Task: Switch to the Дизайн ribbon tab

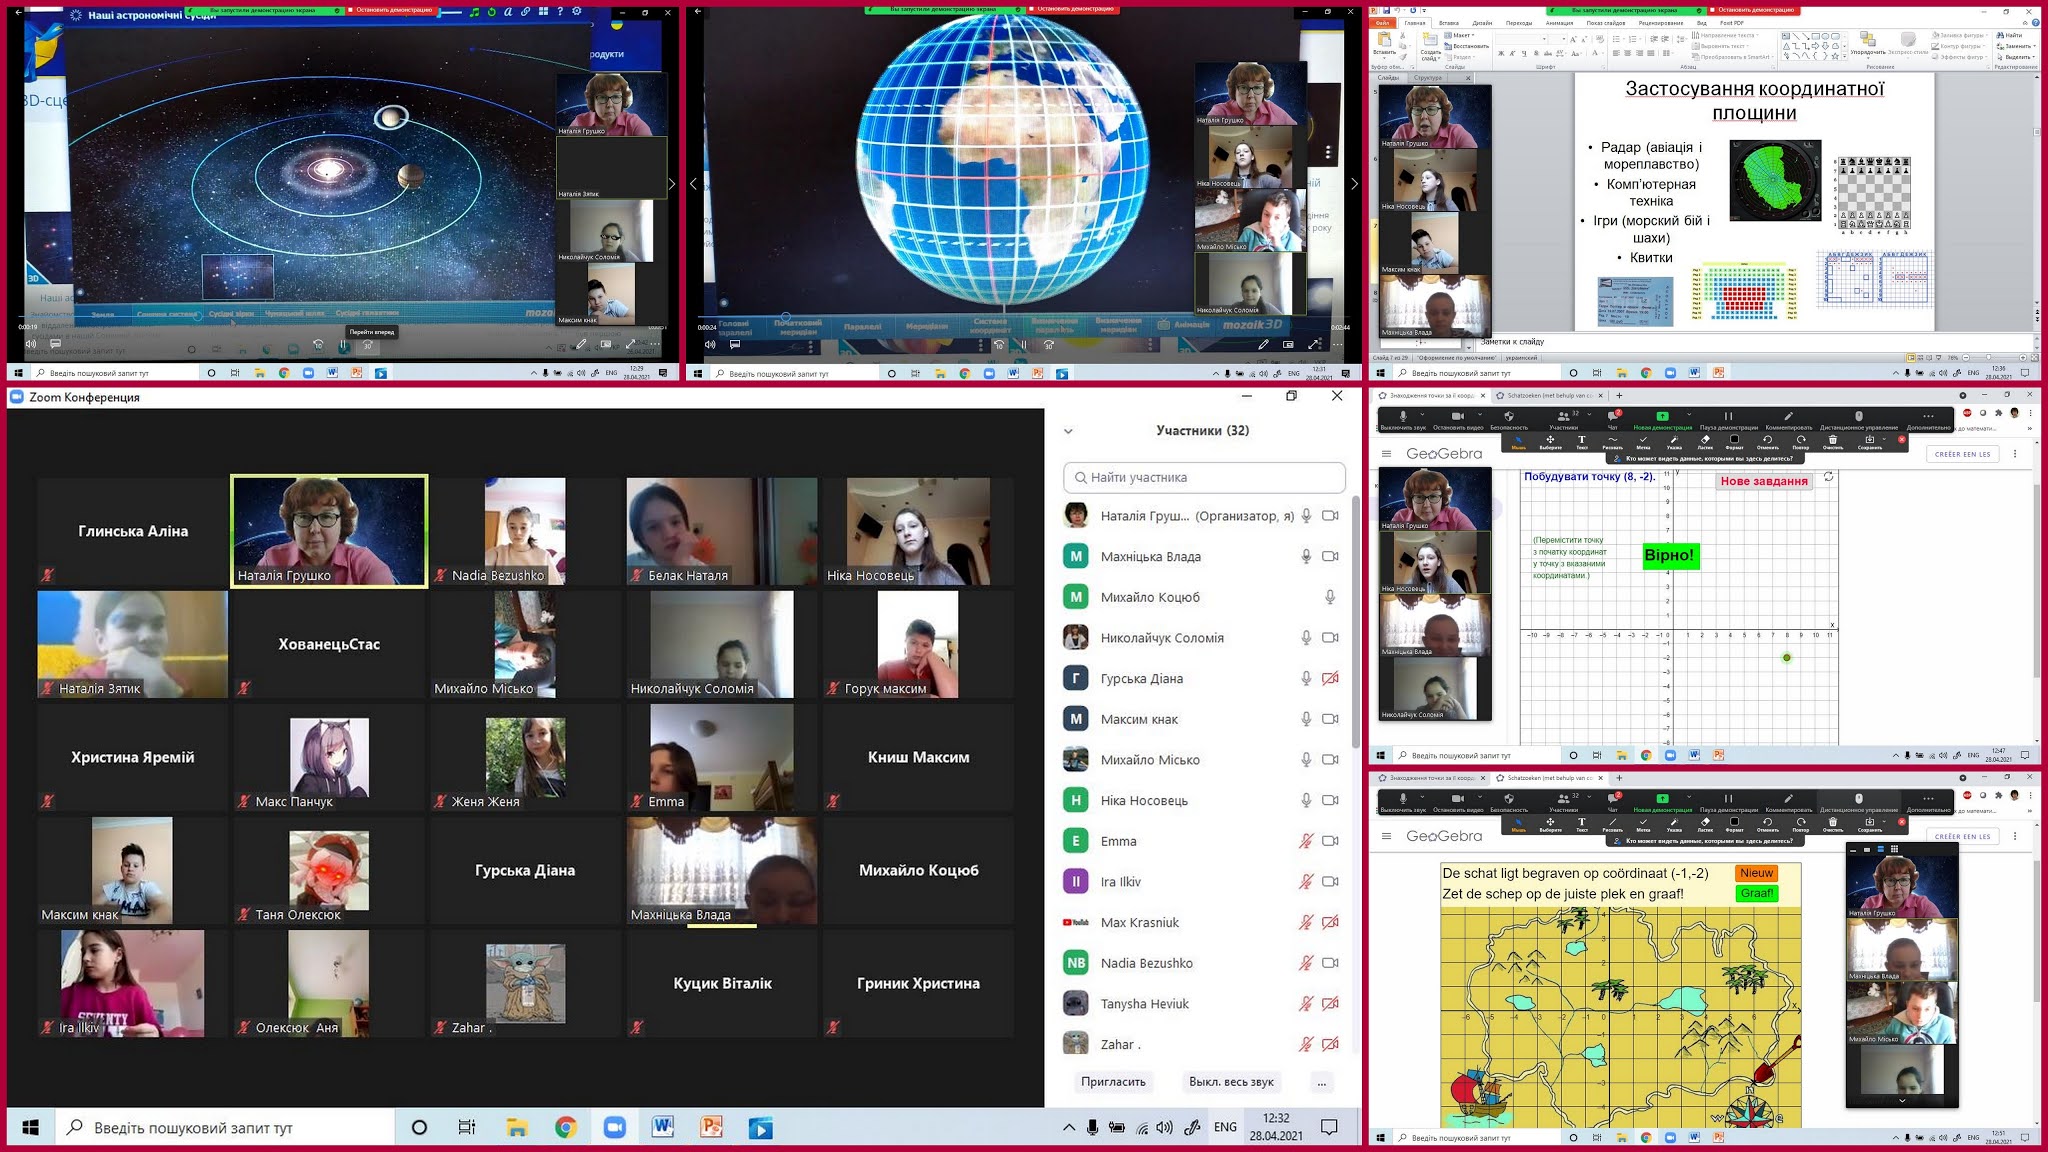Action: click(x=1482, y=22)
